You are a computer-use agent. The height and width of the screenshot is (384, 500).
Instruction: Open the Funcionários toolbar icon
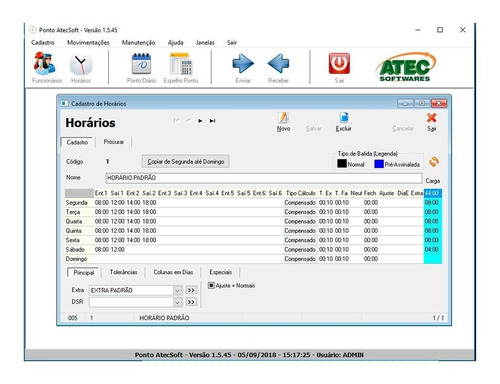tap(45, 64)
